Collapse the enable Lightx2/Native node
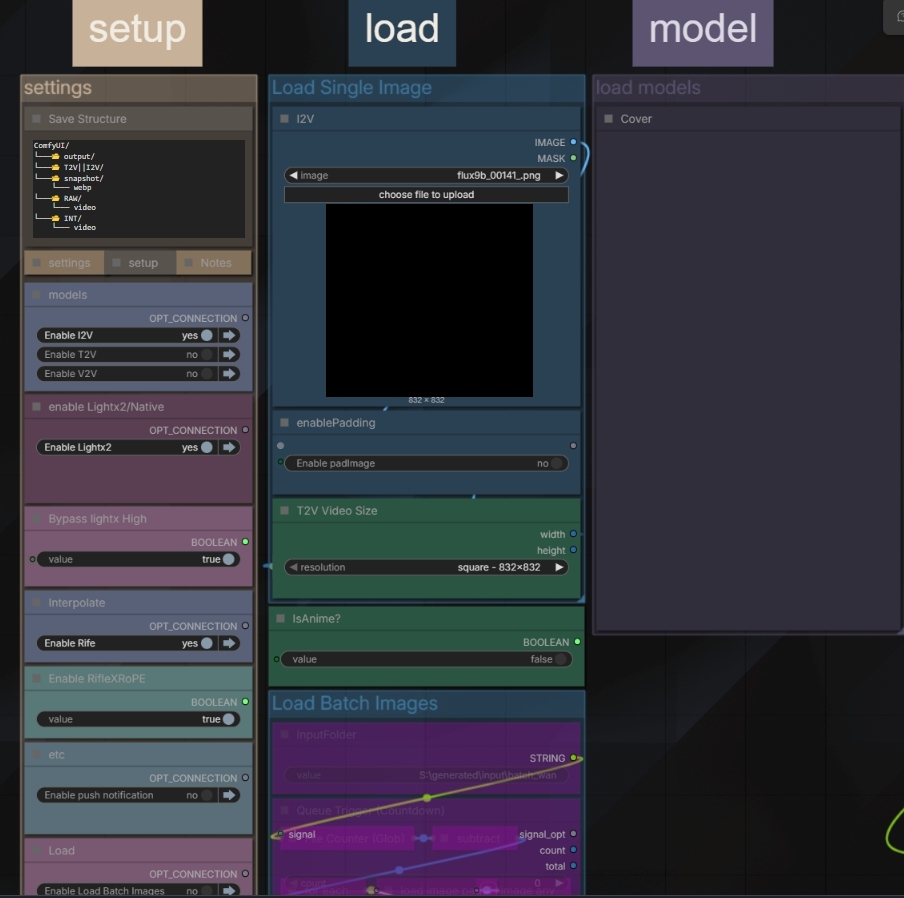904x898 pixels. tap(36, 406)
